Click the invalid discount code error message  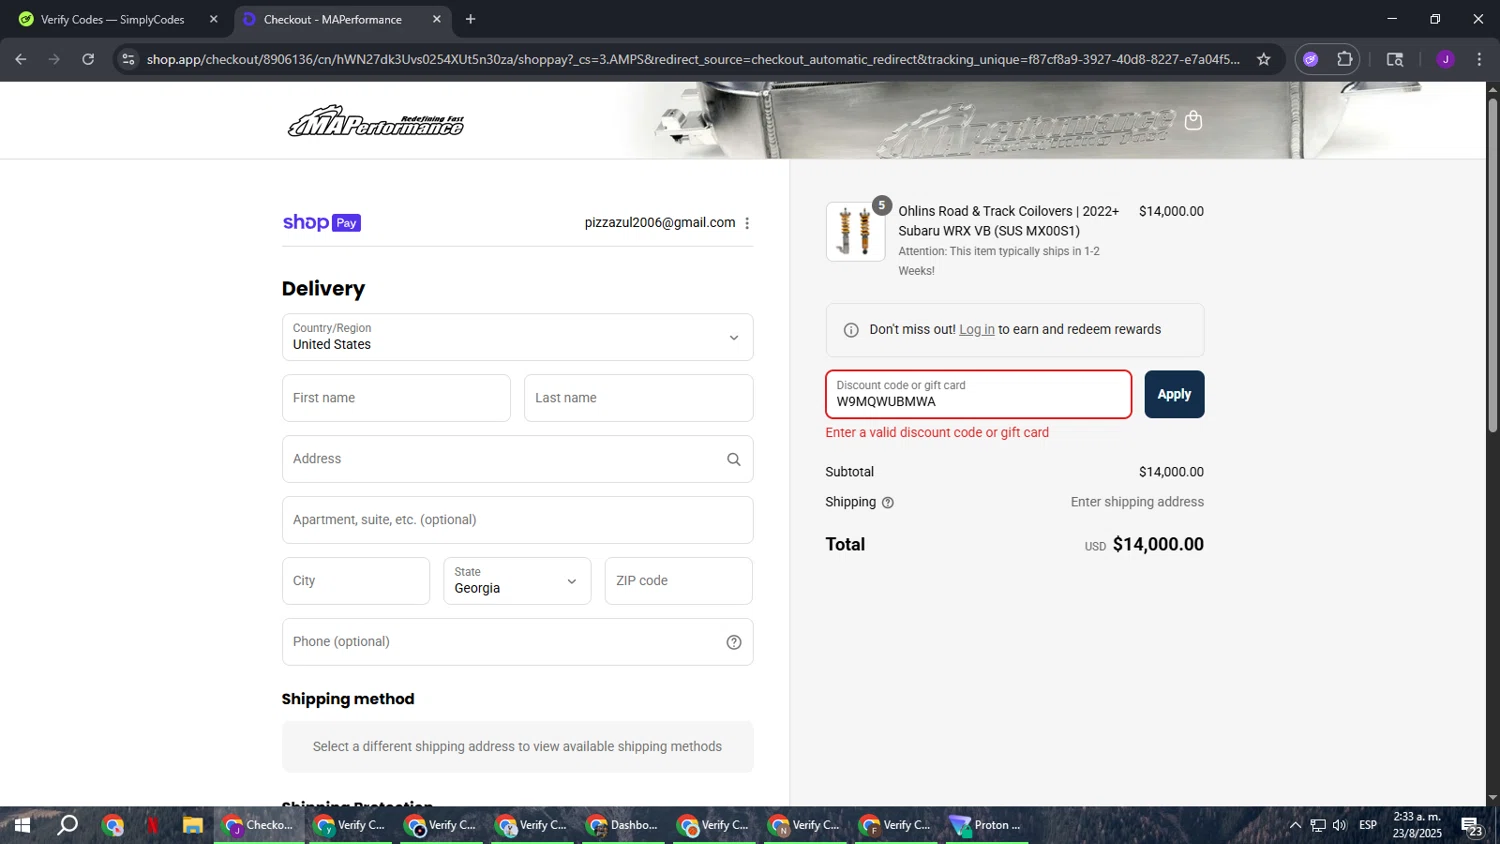point(937,433)
